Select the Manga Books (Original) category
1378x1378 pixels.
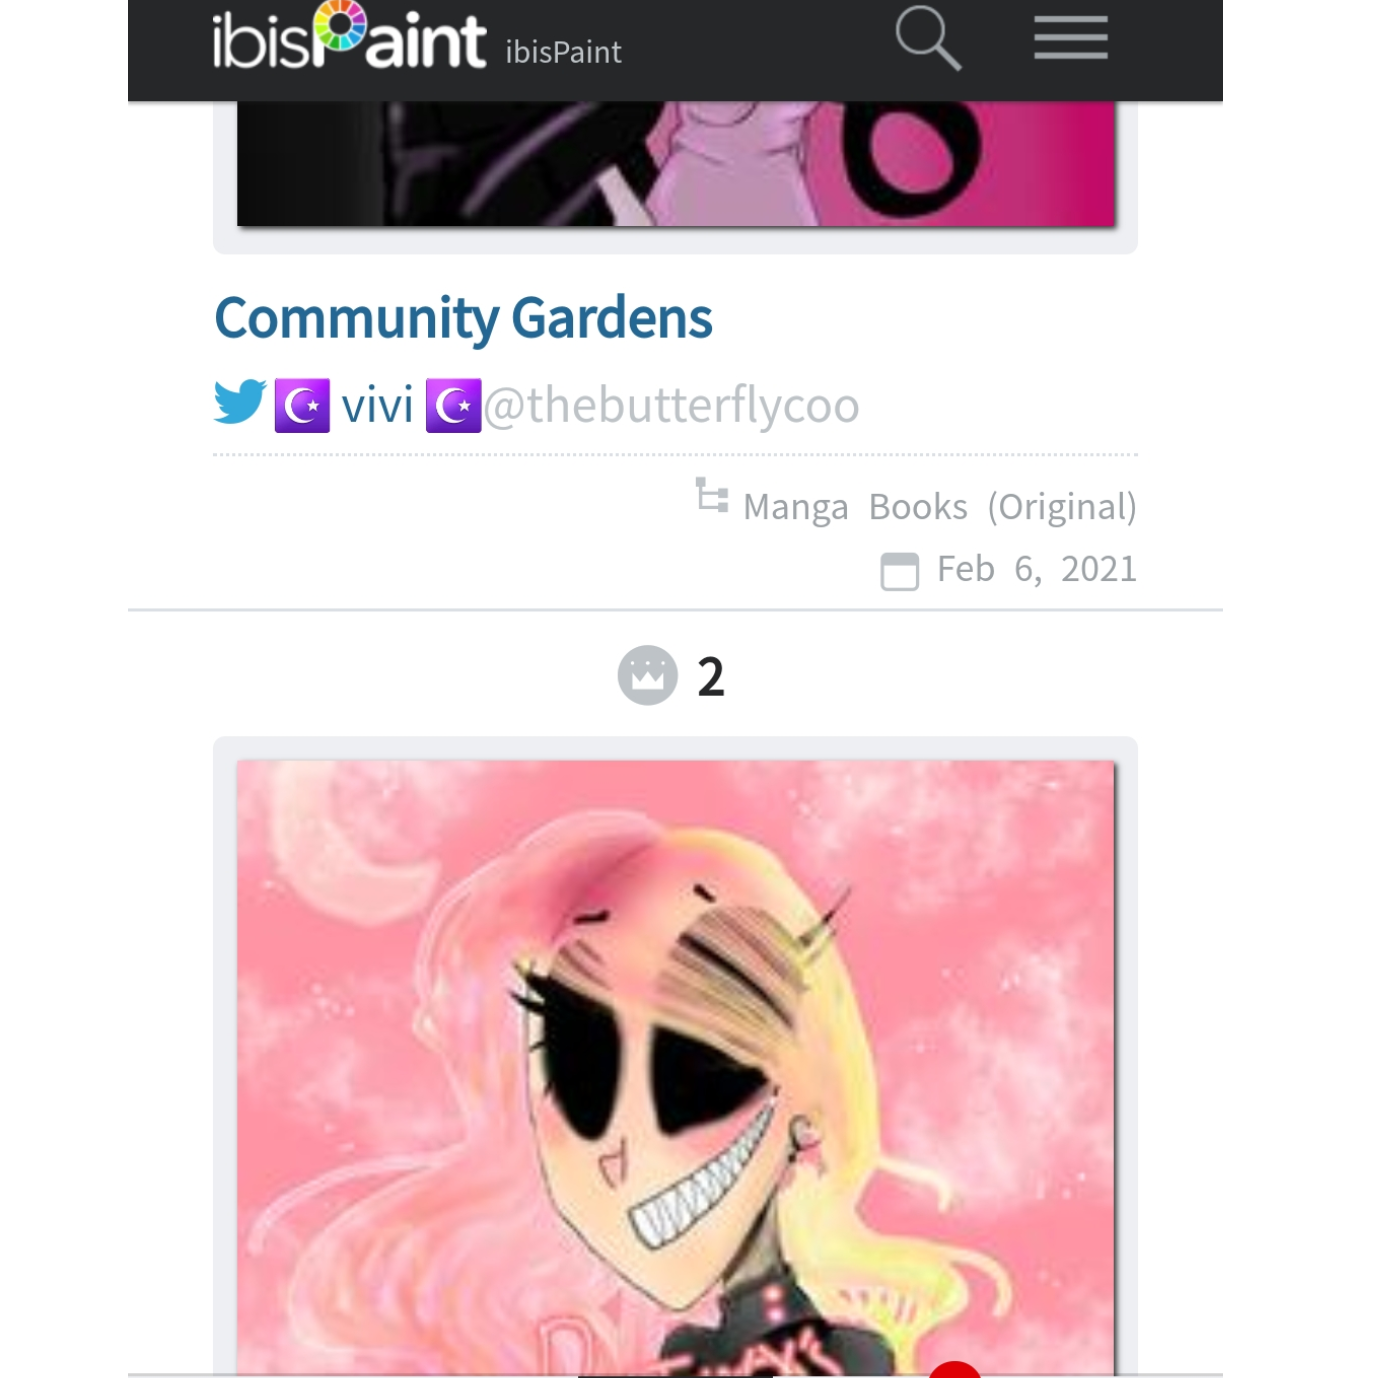point(940,507)
